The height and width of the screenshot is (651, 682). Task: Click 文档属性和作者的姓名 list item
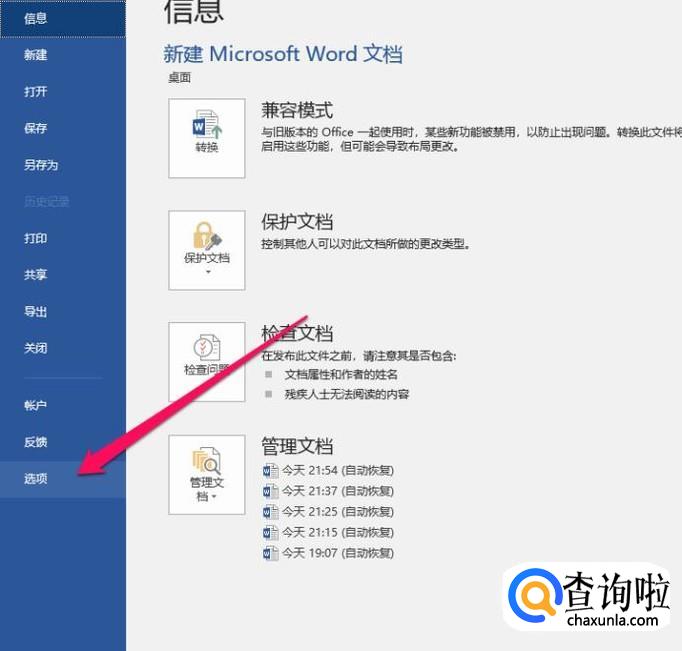point(341,374)
